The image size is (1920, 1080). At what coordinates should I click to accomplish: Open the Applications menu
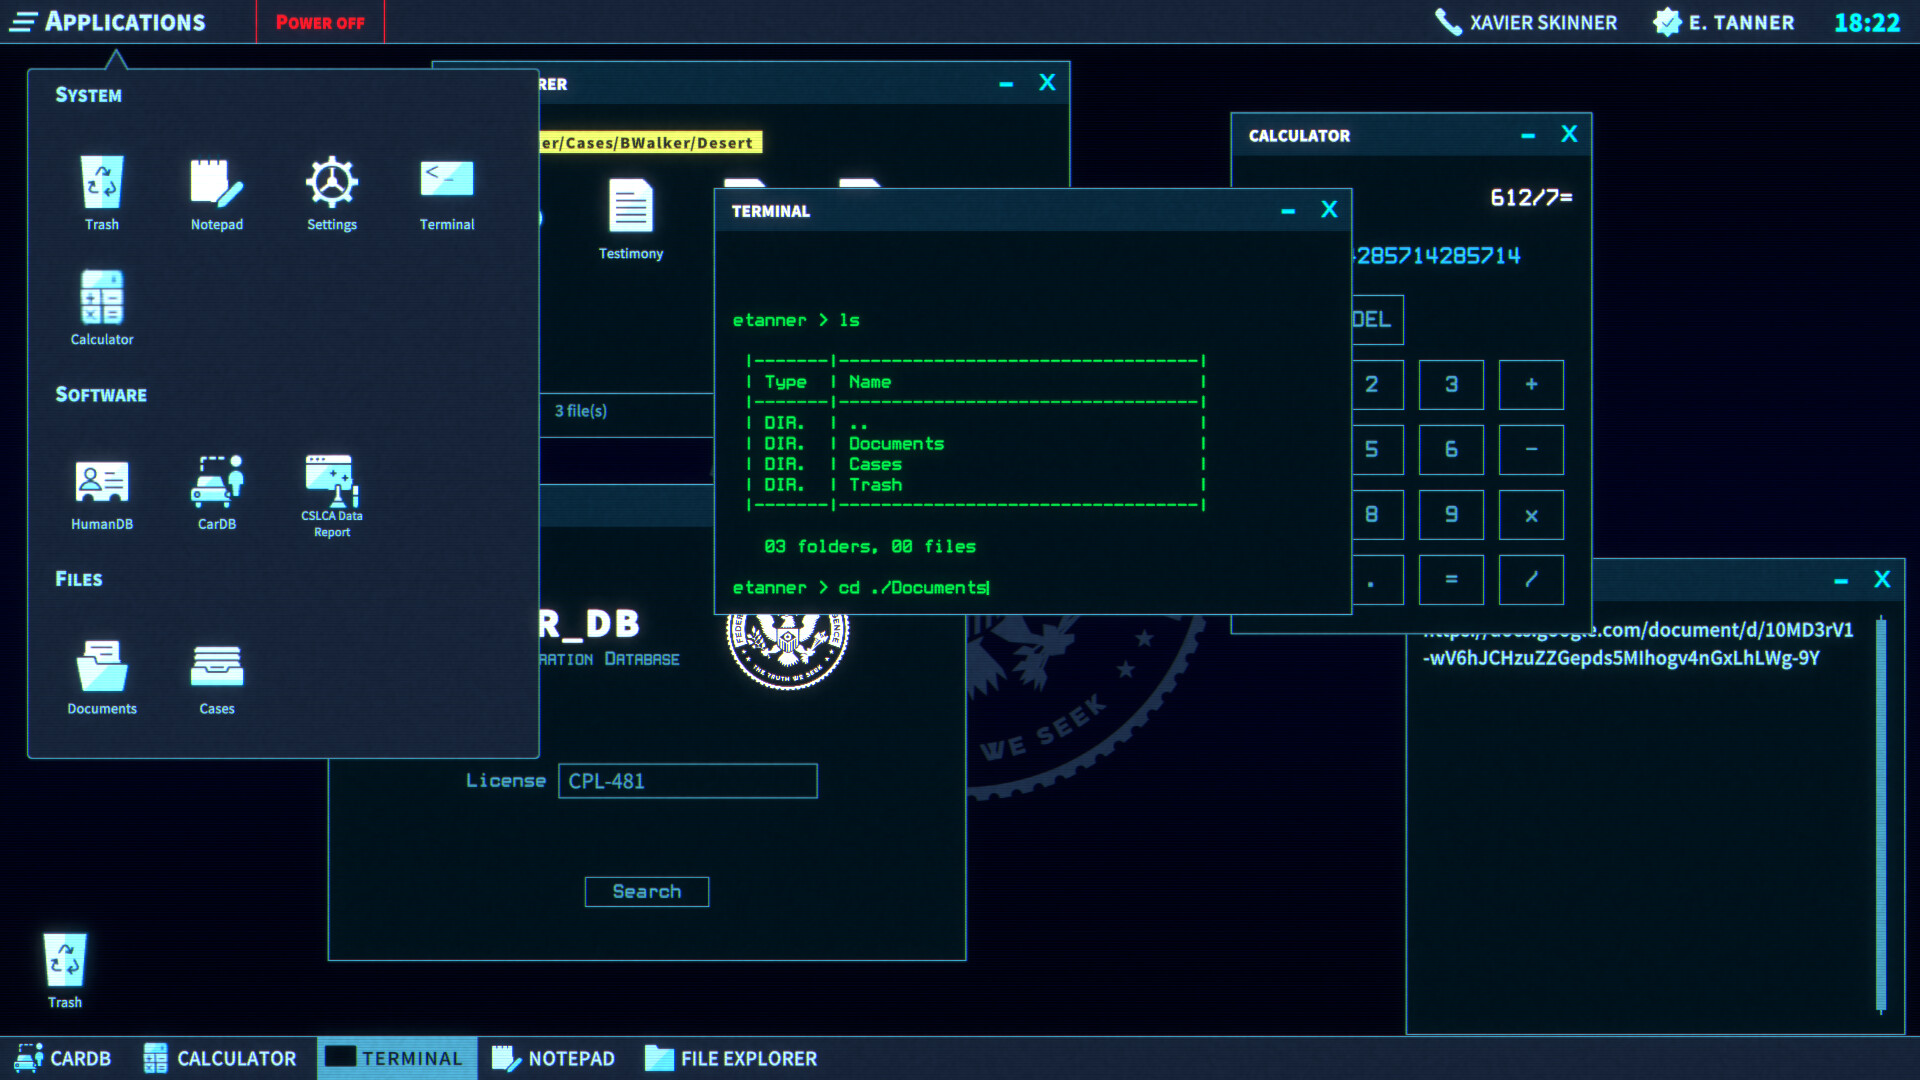click(x=110, y=22)
